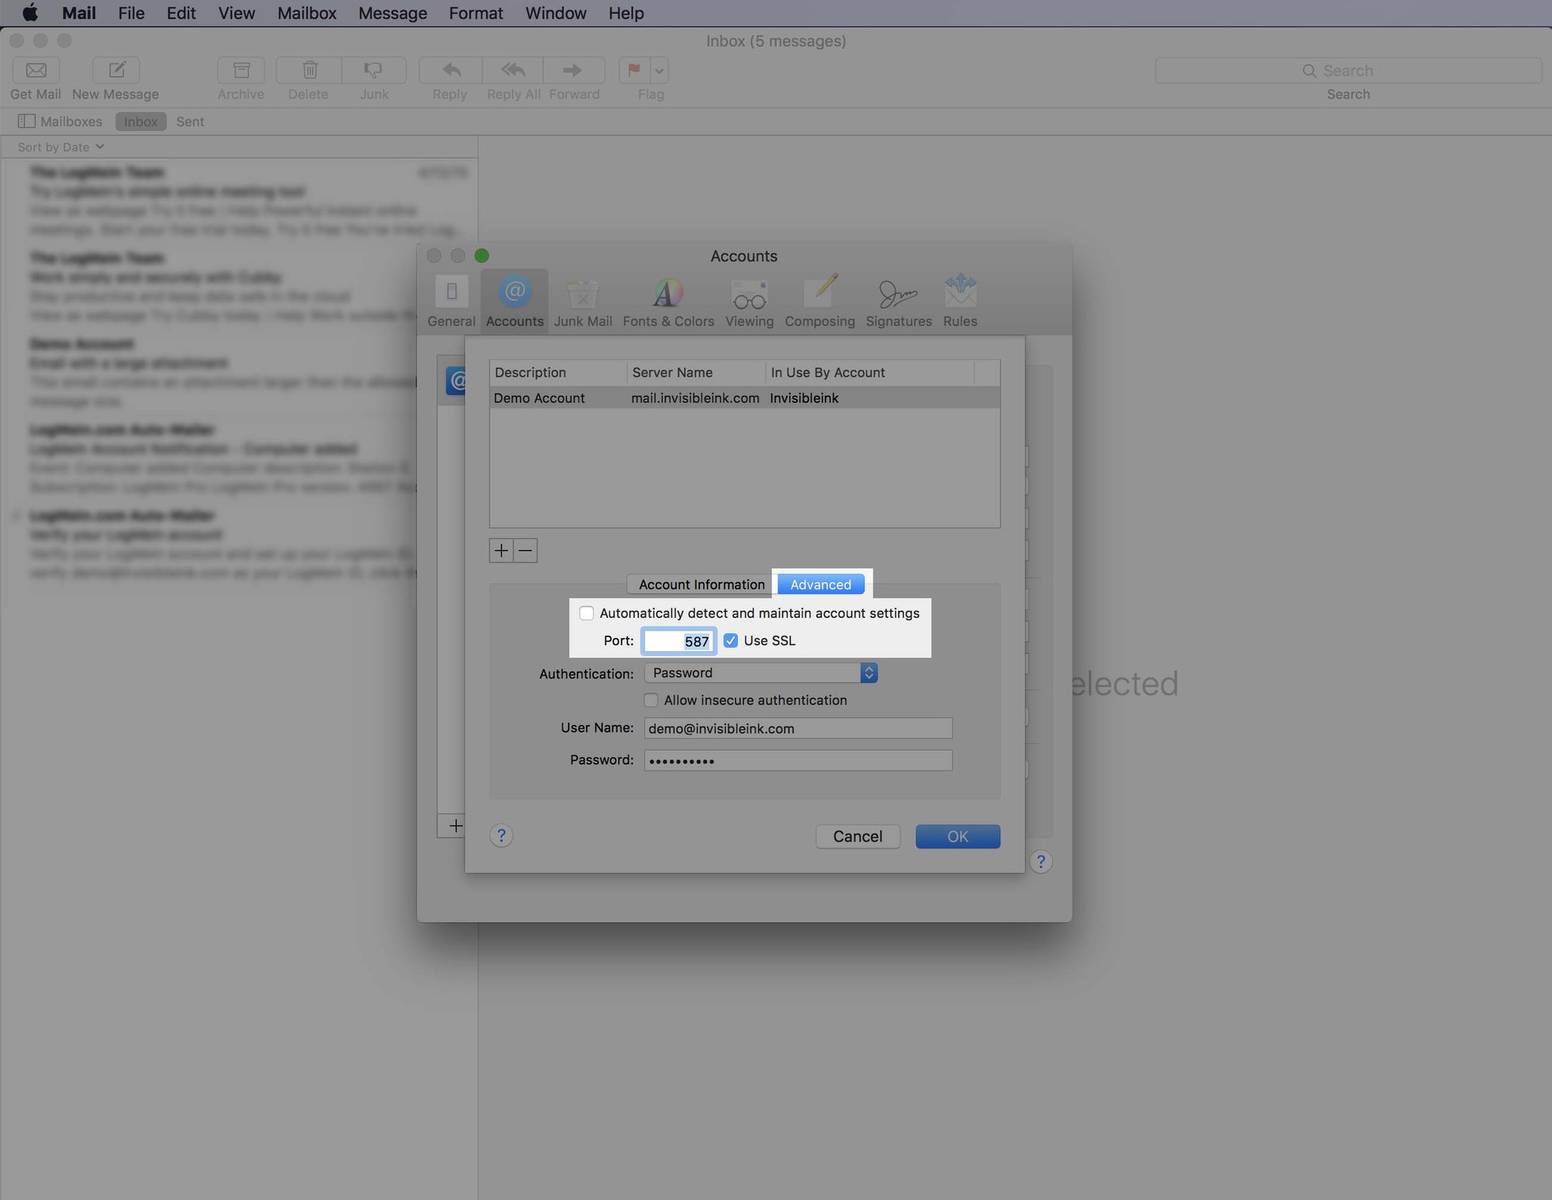Open Sort by Date dropdown
The width and height of the screenshot is (1552, 1200).
point(60,147)
